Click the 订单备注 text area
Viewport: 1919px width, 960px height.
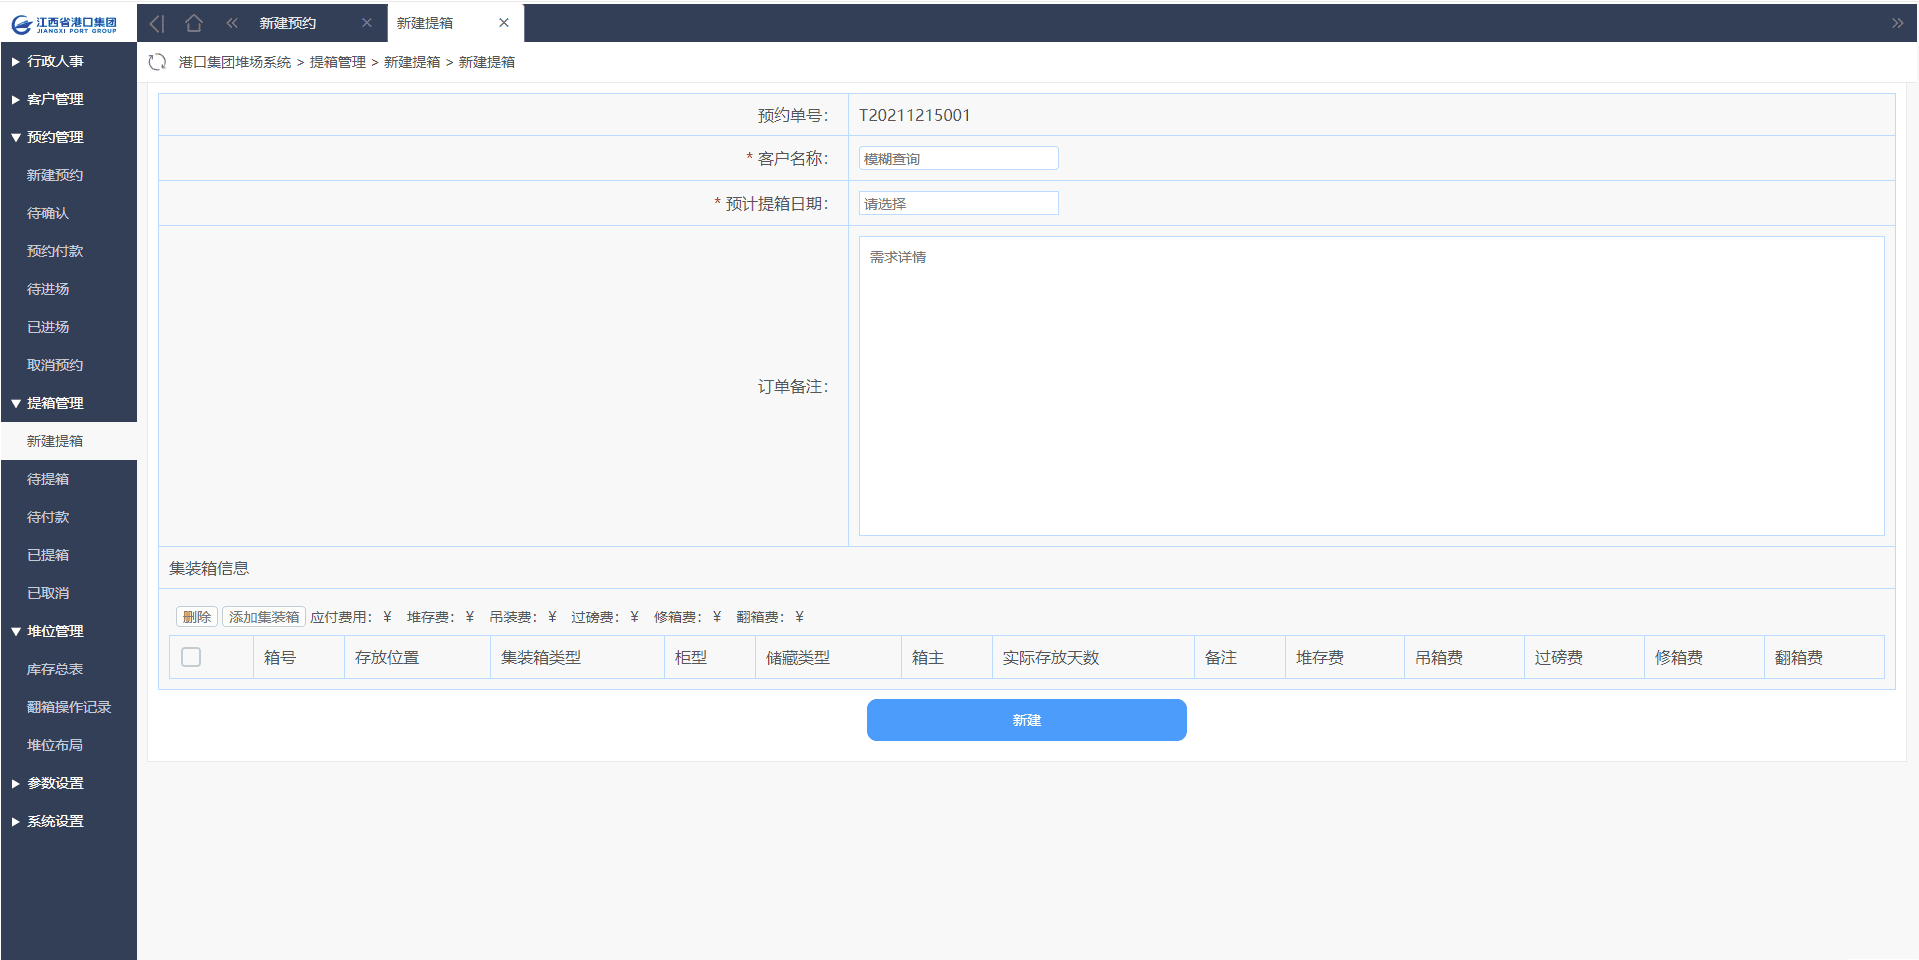[x=1371, y=386]
